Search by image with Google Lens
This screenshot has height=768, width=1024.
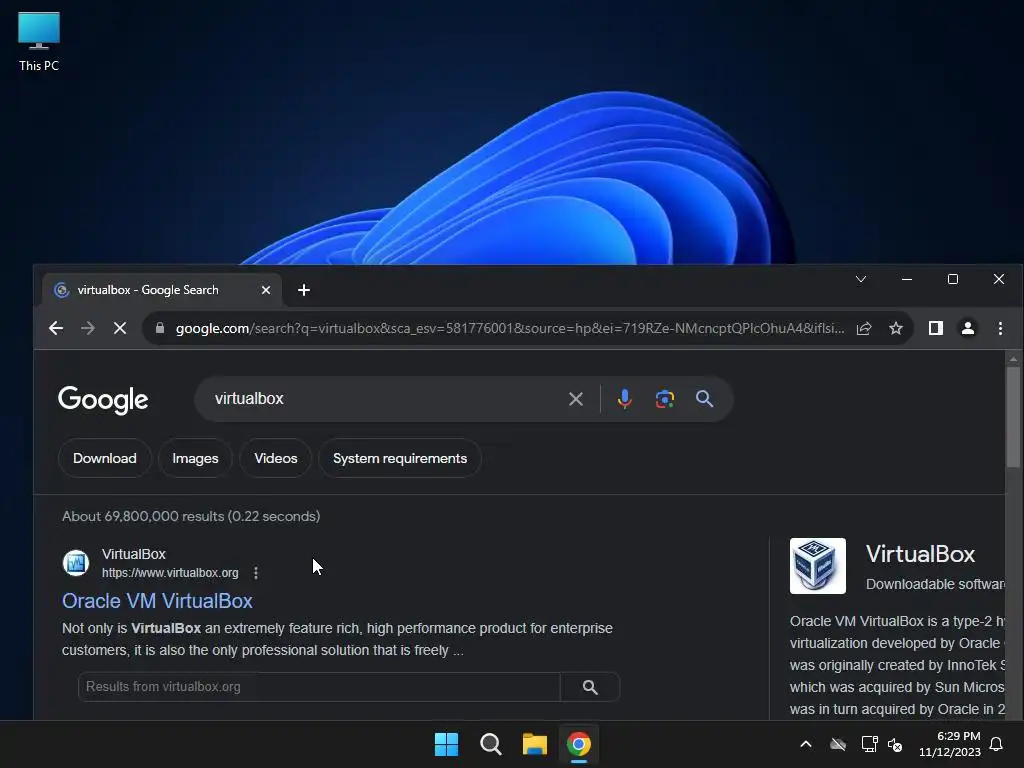click(665, 399)
